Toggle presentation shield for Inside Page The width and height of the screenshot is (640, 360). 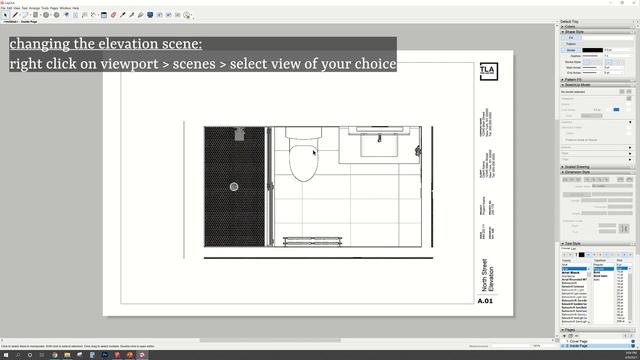tap(633, 346)
